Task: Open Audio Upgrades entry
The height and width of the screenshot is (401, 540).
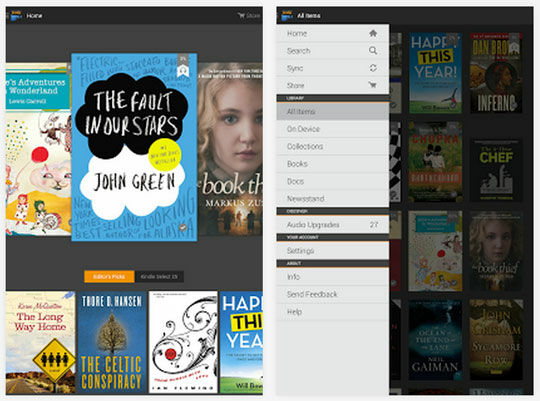Action: click(x=333, y=225)
